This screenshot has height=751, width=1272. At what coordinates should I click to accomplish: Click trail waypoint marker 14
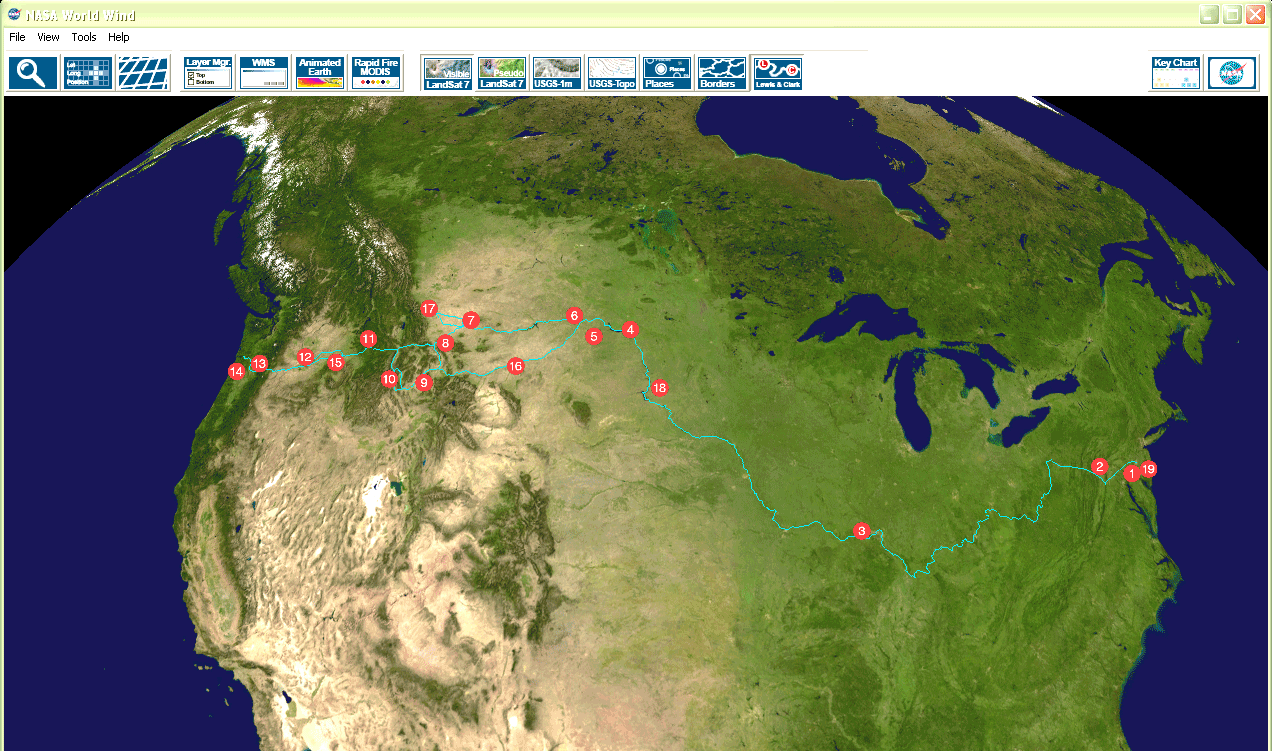(x=236, y=372)
